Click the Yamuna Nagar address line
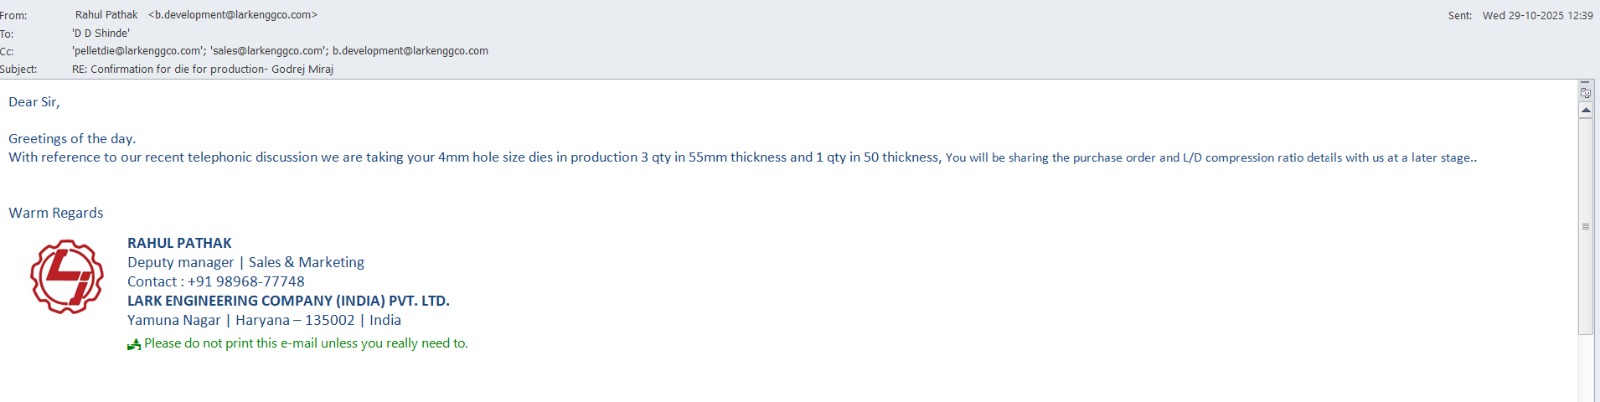 [264, 320]
